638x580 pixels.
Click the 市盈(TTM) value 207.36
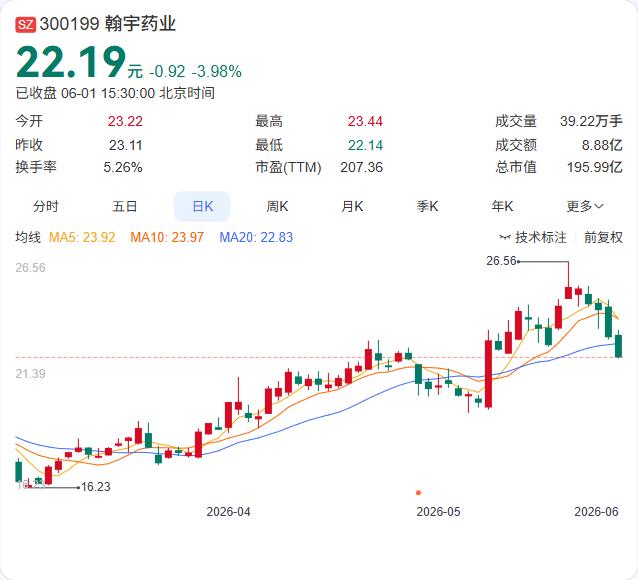point(362,167)
